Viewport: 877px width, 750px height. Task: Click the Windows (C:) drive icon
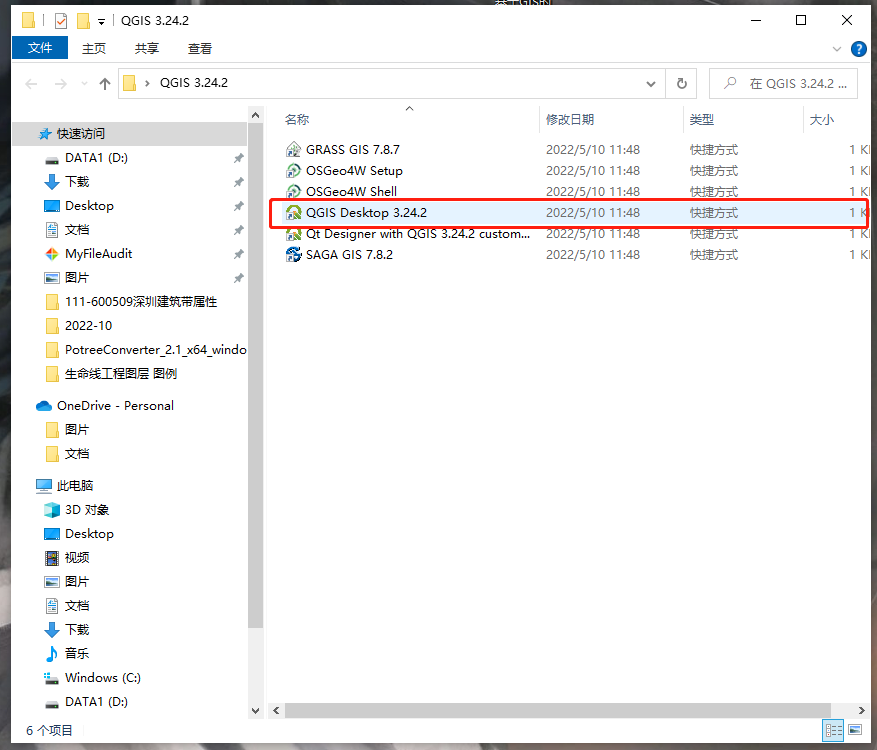click(x=51, y=678)
